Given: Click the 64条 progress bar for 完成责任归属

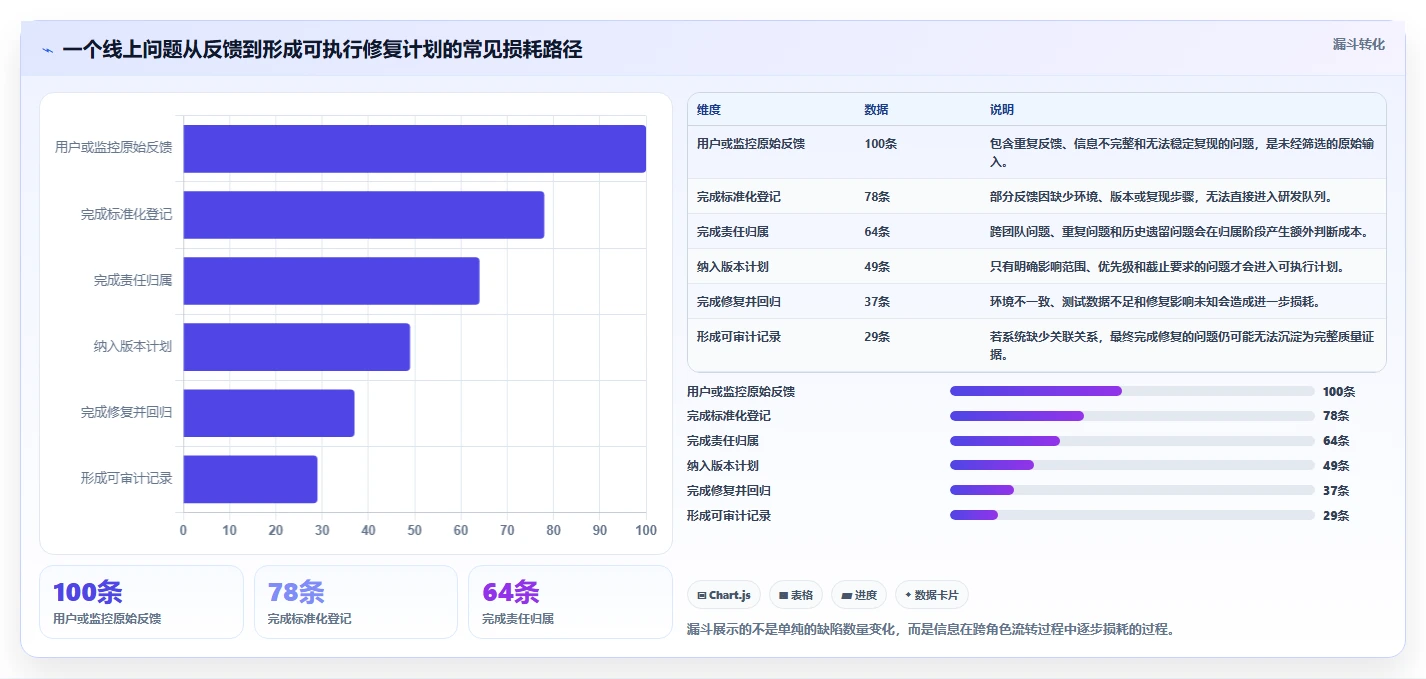Looking at the screenshot, I should 1132,441.
